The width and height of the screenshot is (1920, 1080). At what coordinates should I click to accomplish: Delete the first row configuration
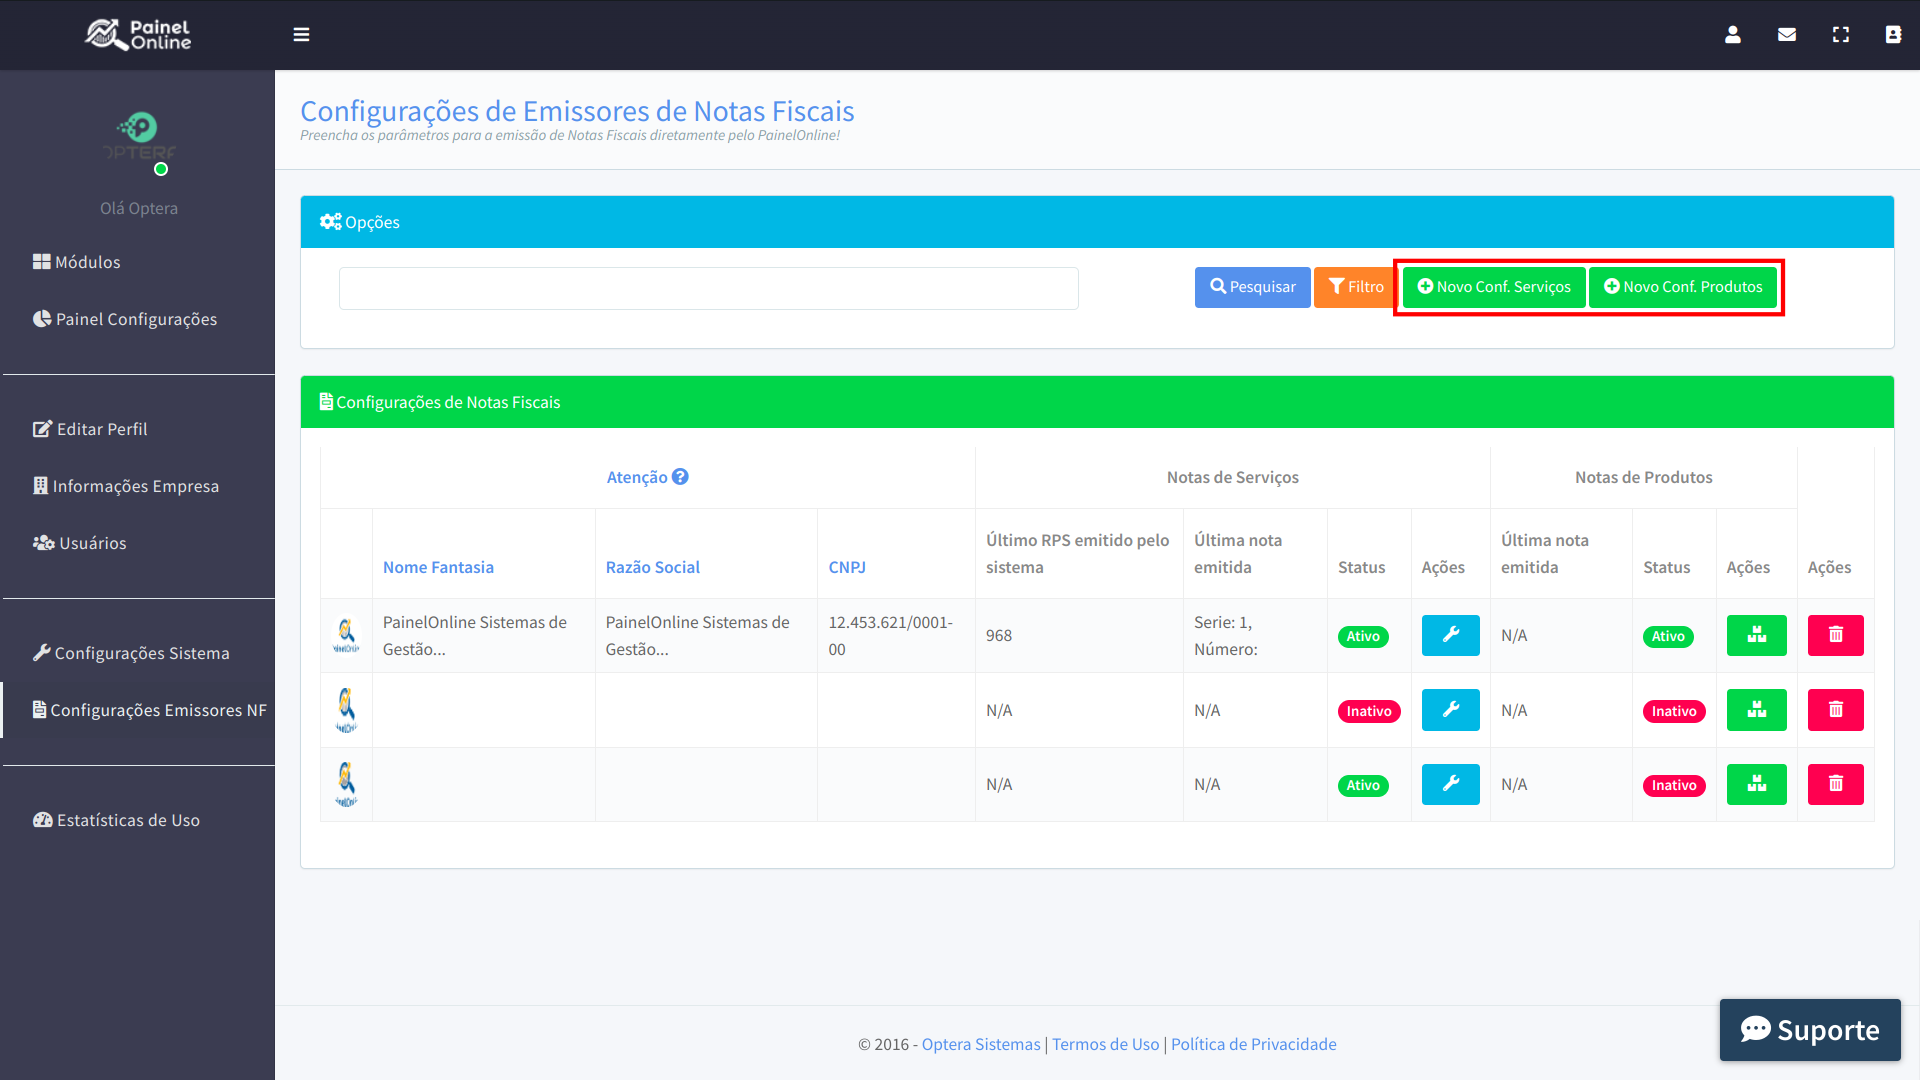click(1835, 636)
